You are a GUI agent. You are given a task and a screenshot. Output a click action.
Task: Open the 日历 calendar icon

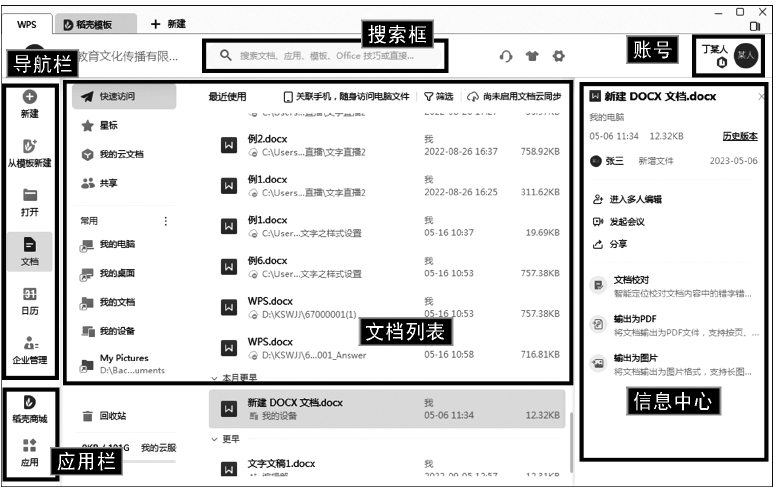(29, 294)
